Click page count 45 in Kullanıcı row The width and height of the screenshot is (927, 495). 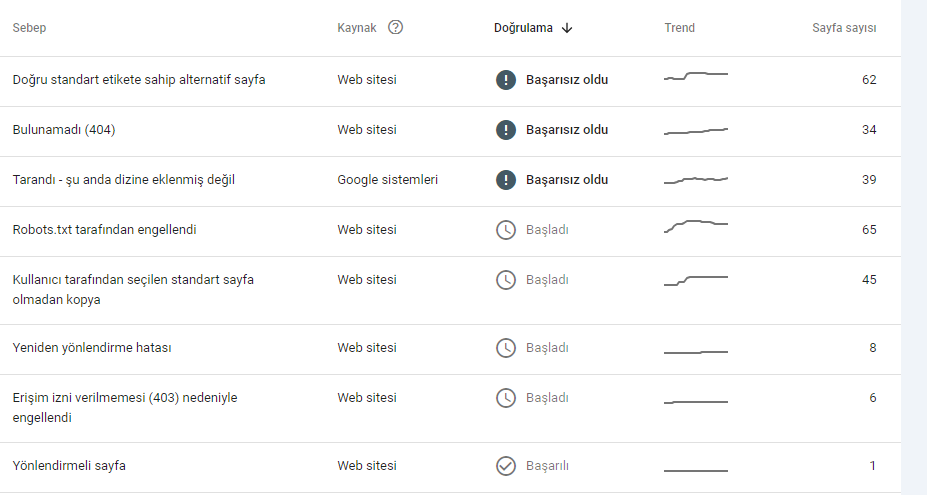[869, 280]
